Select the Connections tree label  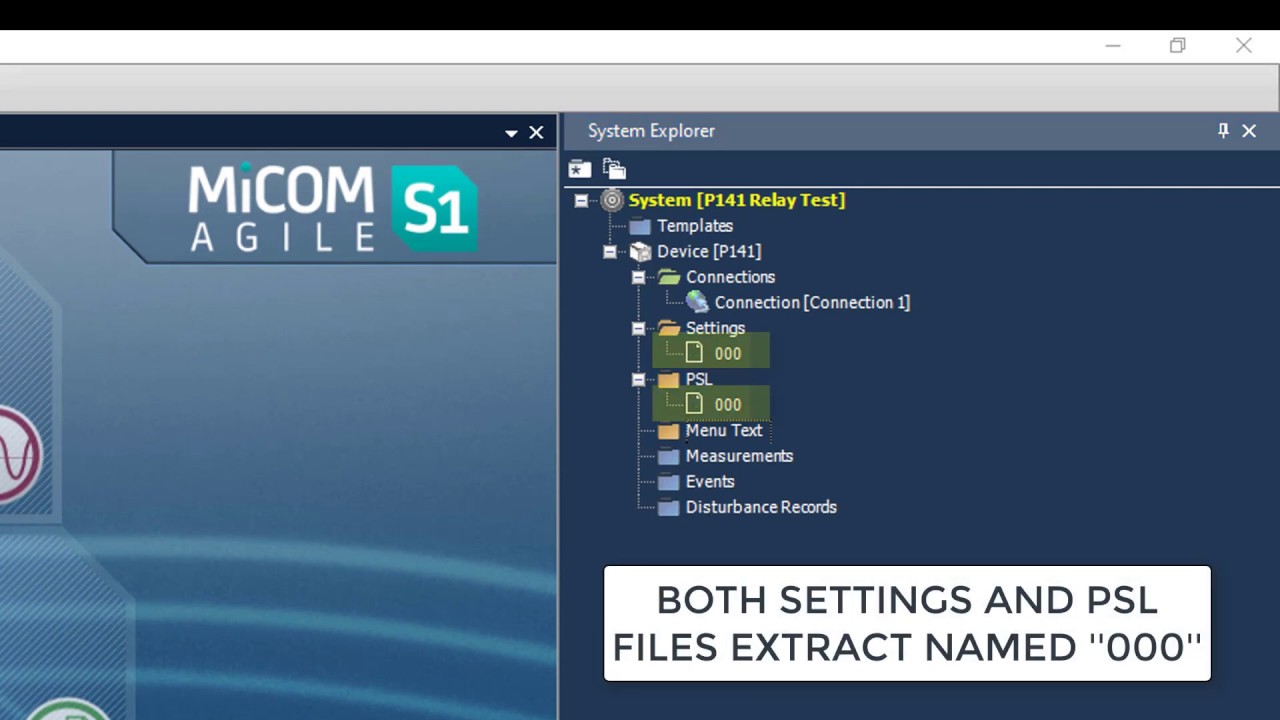tap(730, 277)
